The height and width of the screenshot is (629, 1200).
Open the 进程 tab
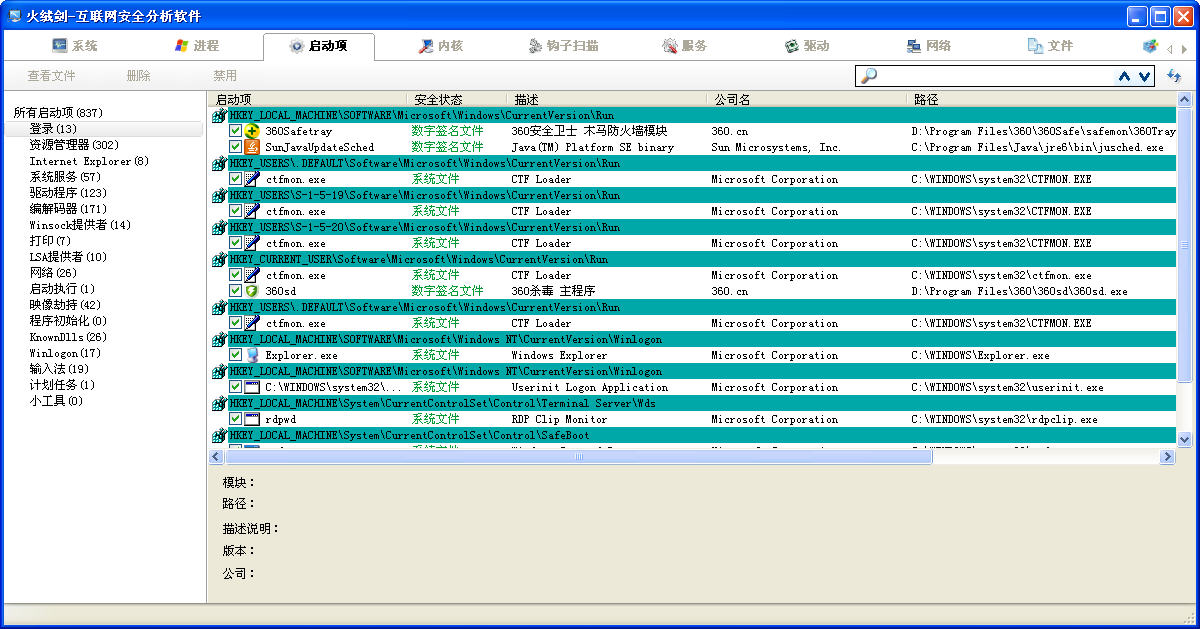point(197,46)
